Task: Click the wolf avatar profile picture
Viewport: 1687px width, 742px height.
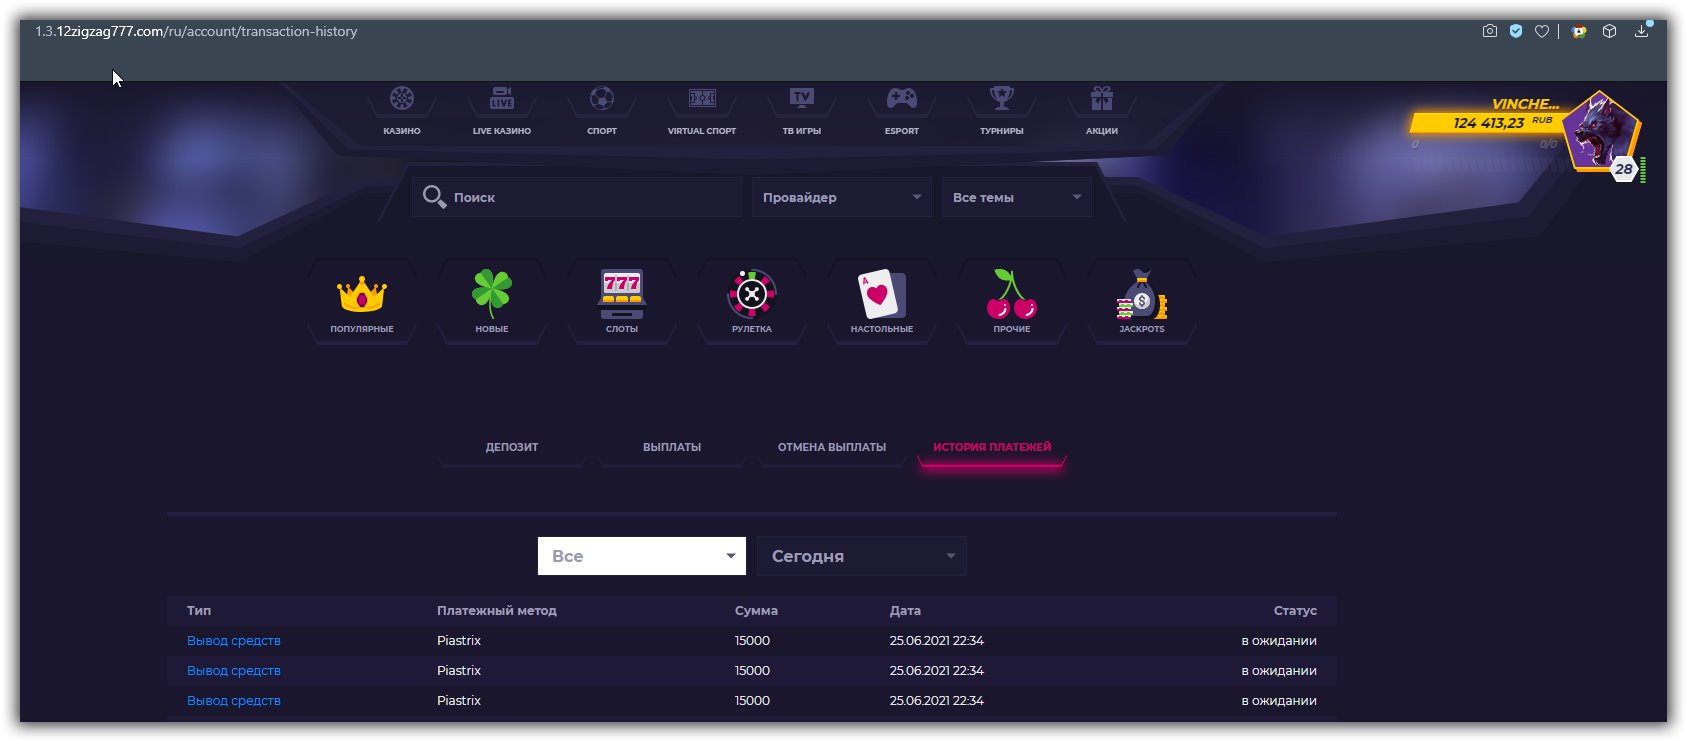Action: pos(1601,132)
